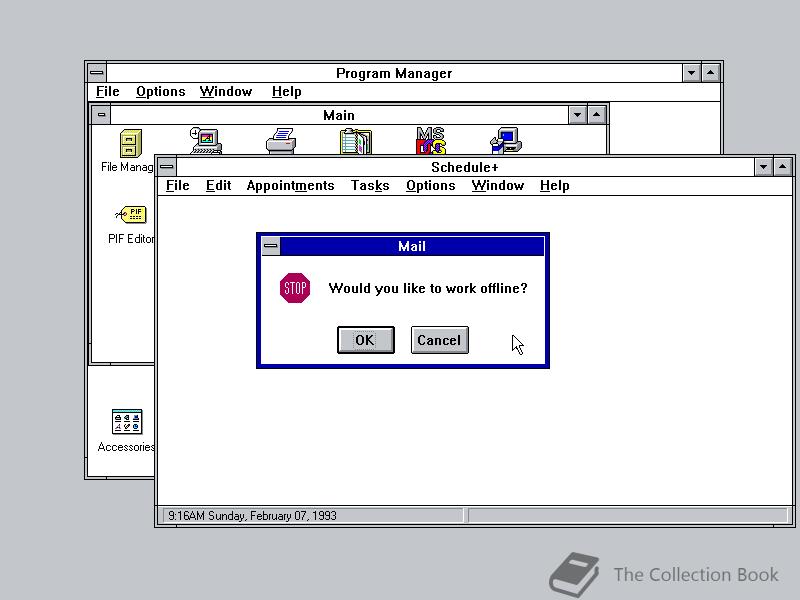Open the Schedule+ Window menu

[x=497, y=185]
